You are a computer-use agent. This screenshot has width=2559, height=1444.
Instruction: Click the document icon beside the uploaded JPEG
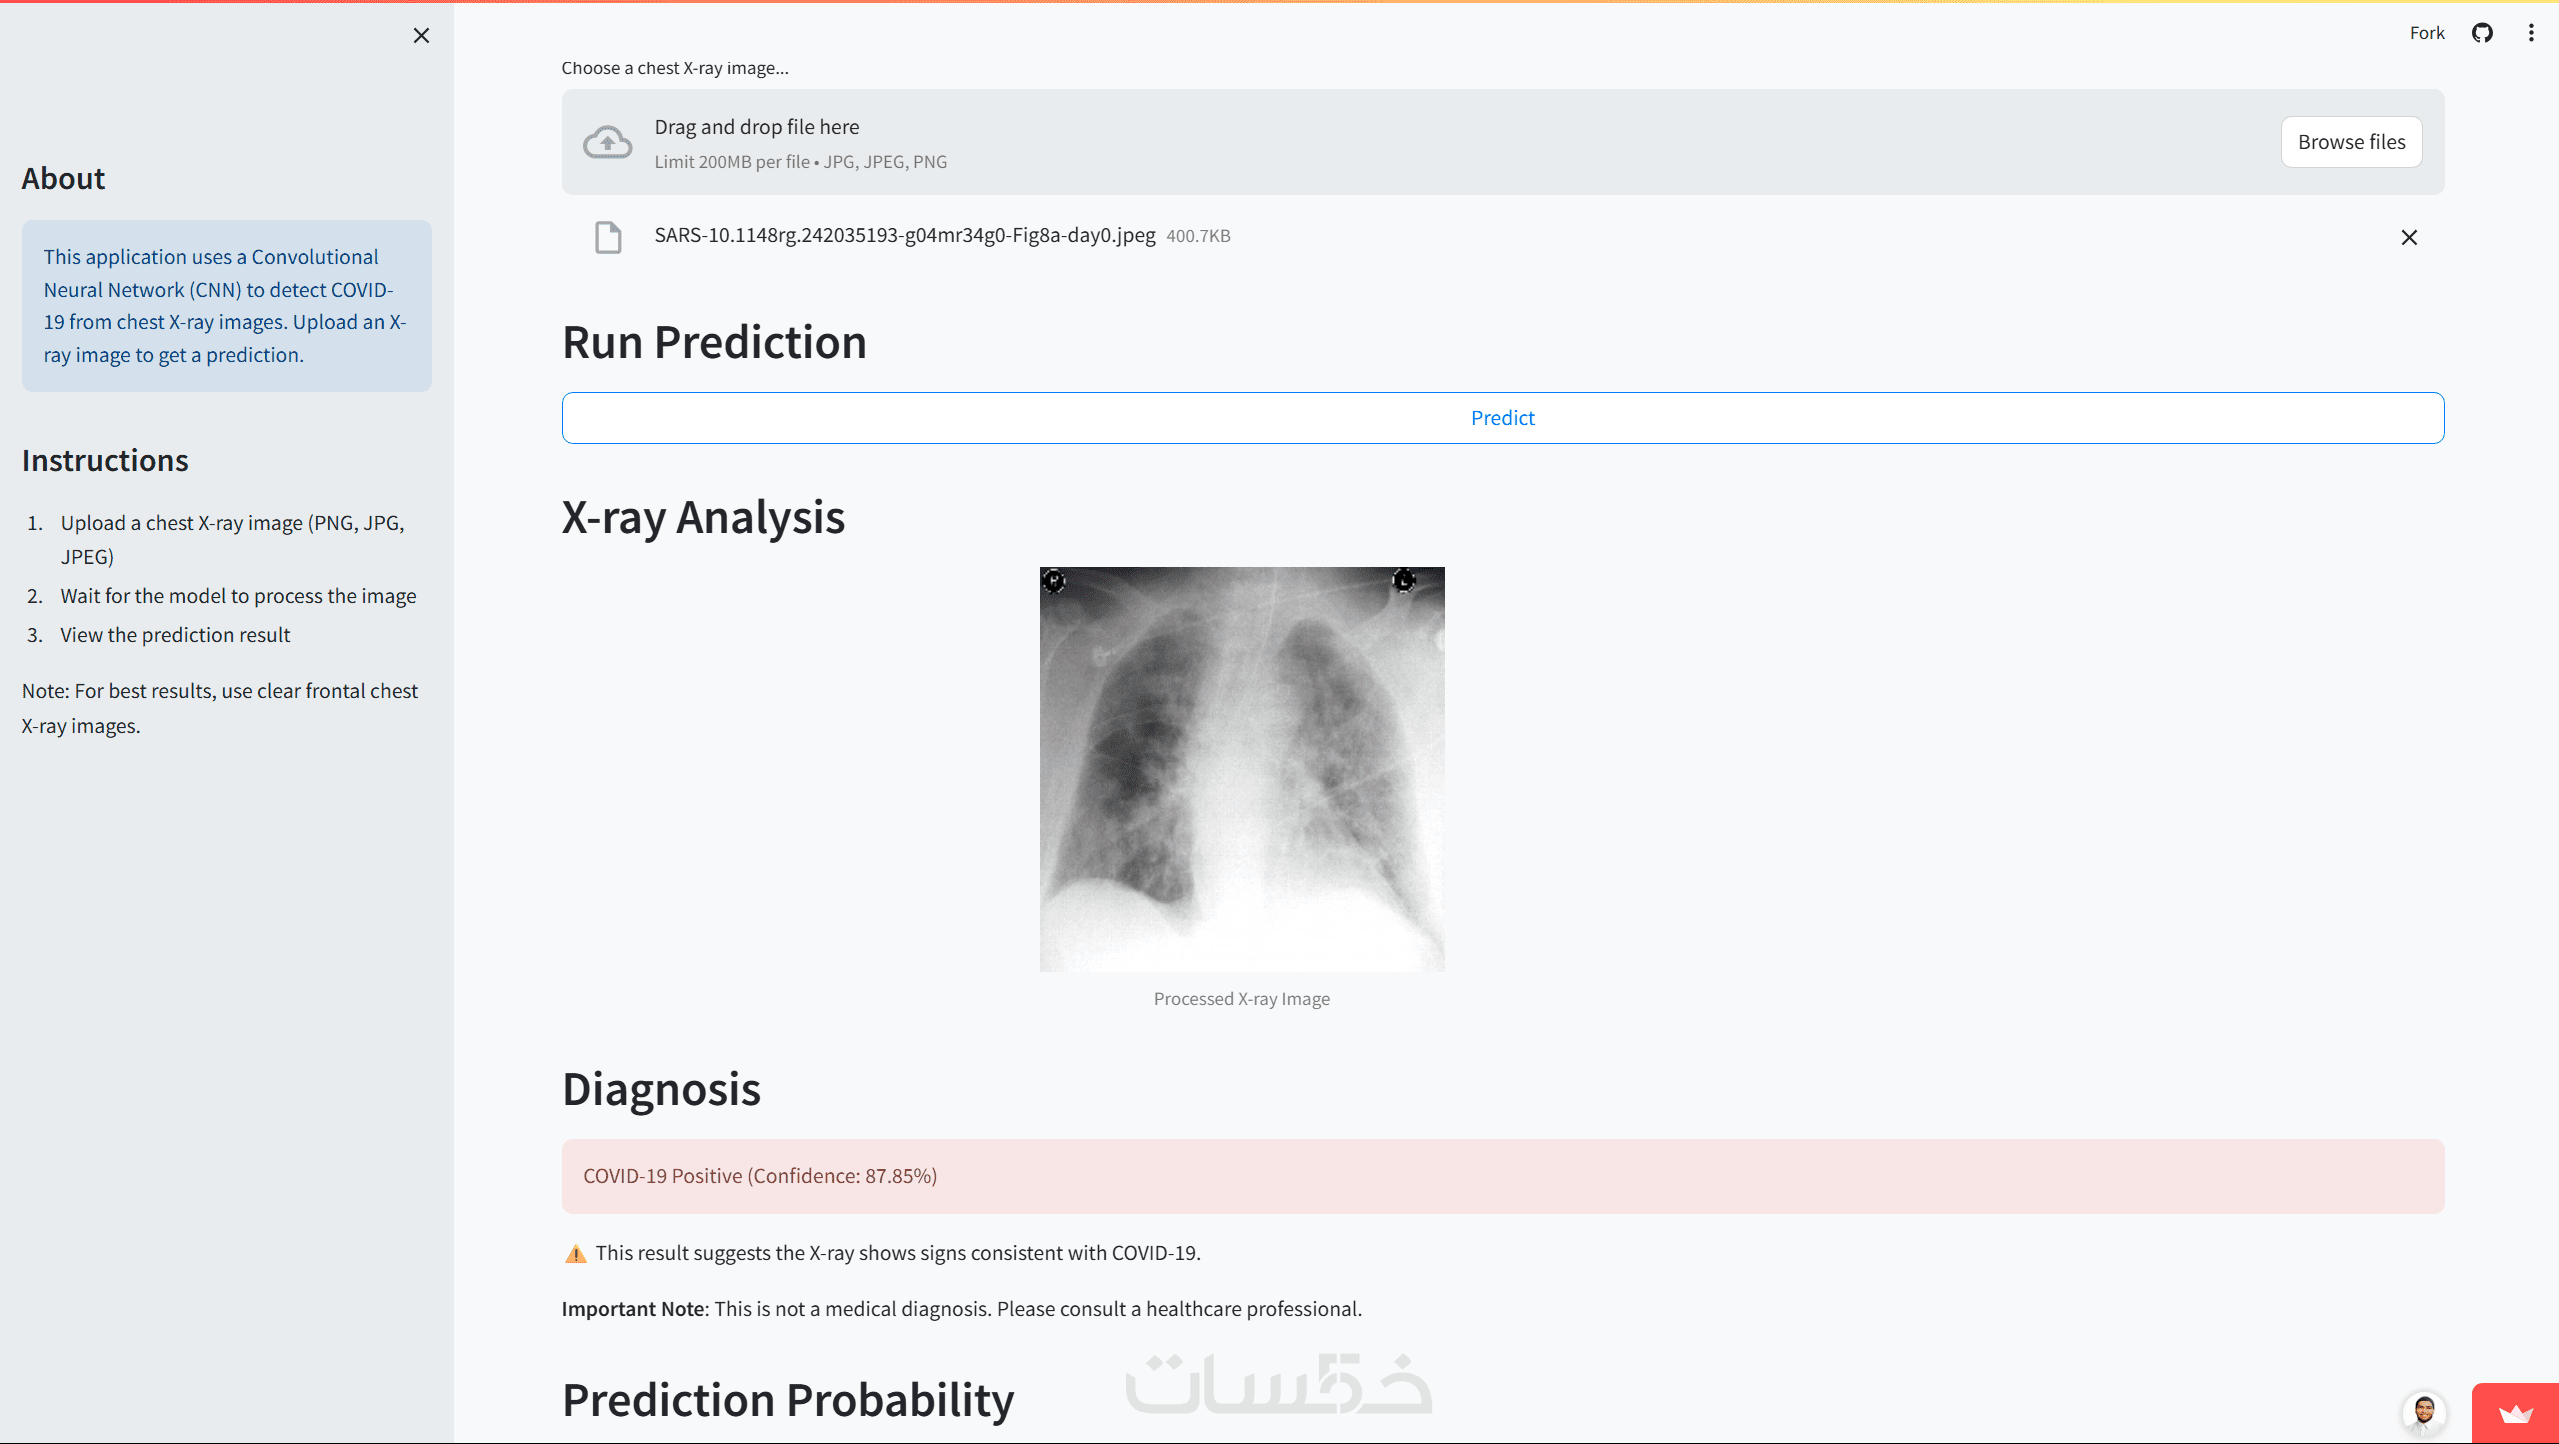pos(608,237)
